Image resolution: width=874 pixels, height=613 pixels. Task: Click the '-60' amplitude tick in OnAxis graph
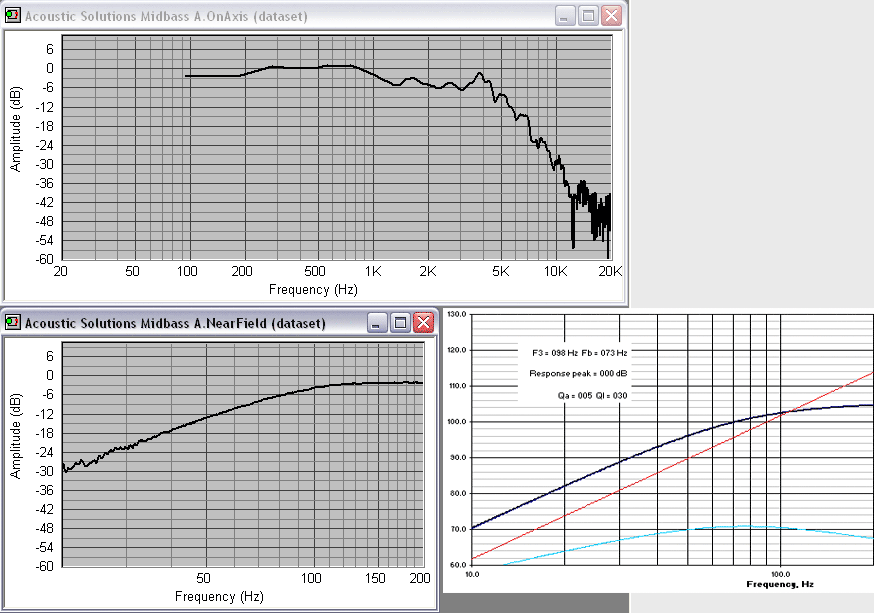click(44, 260)
